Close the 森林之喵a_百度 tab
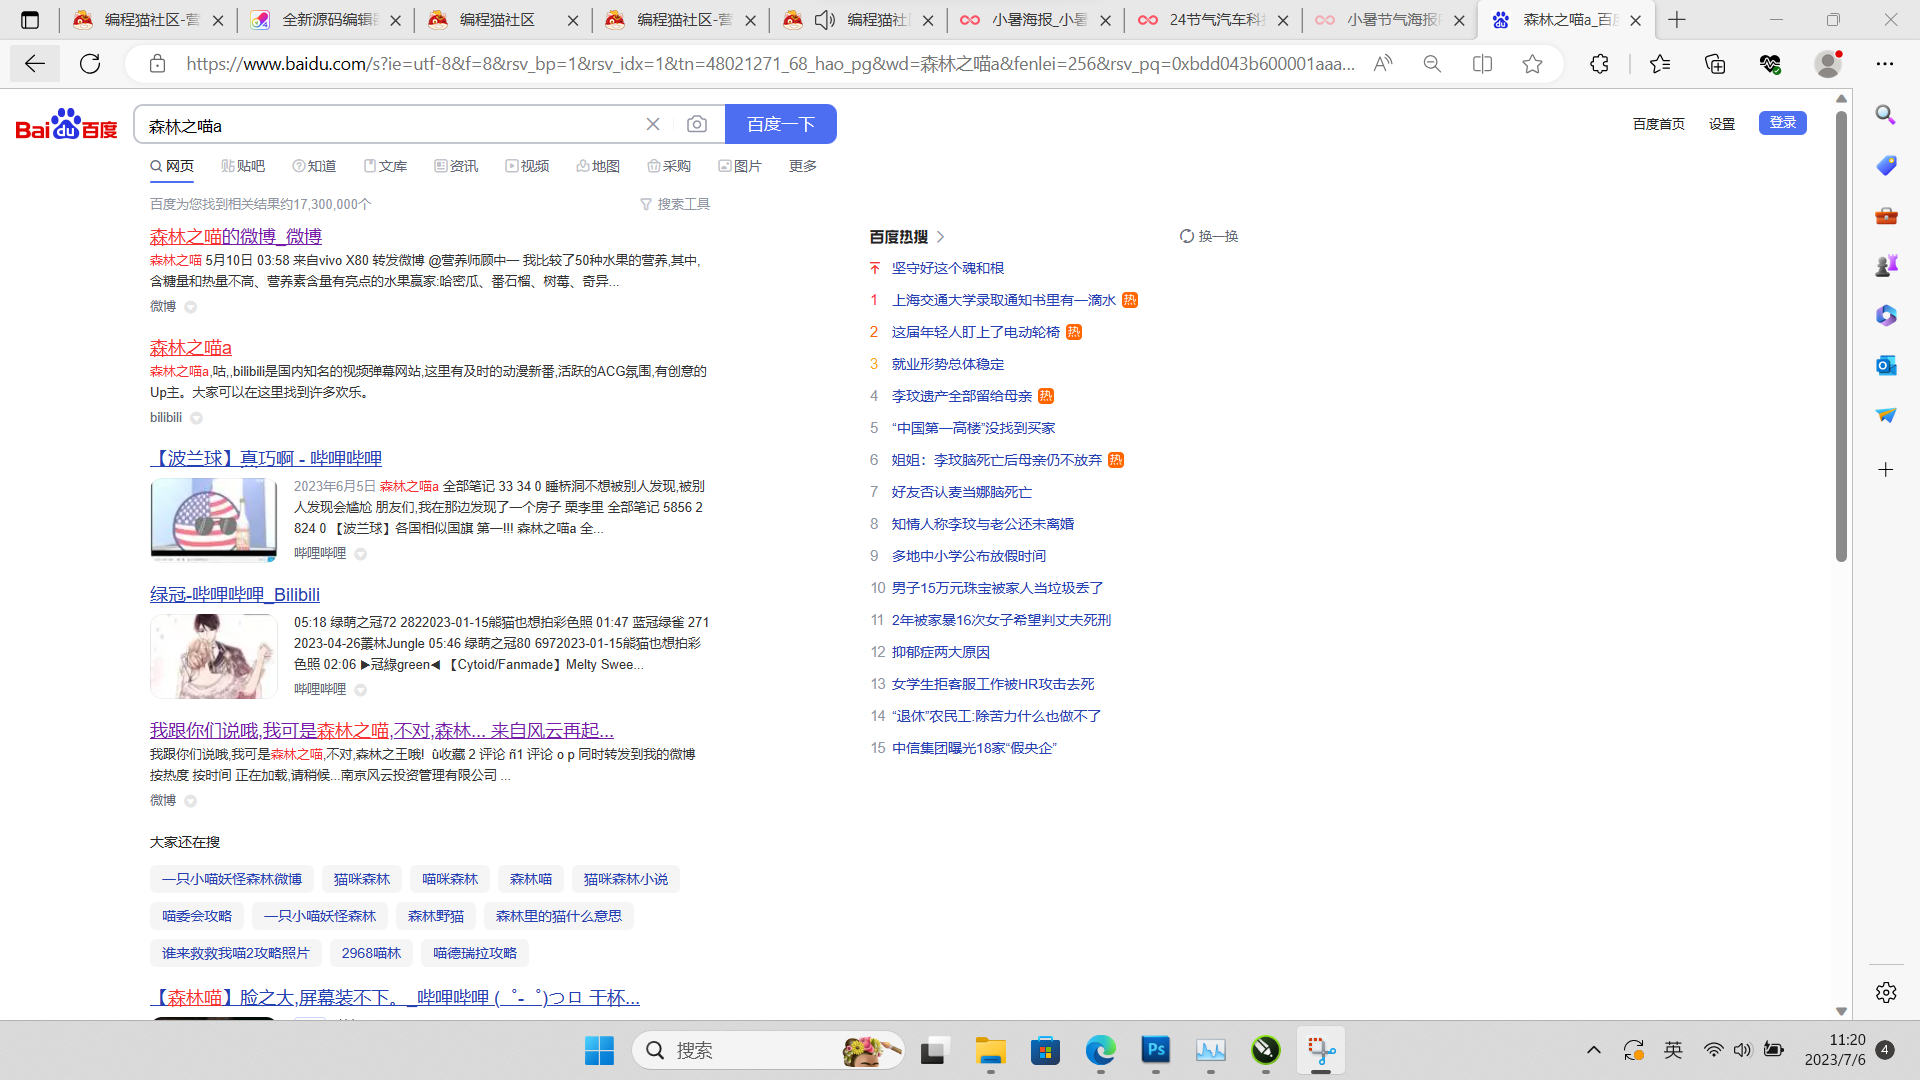Screen dimensions: 1920x1080 1636,20
